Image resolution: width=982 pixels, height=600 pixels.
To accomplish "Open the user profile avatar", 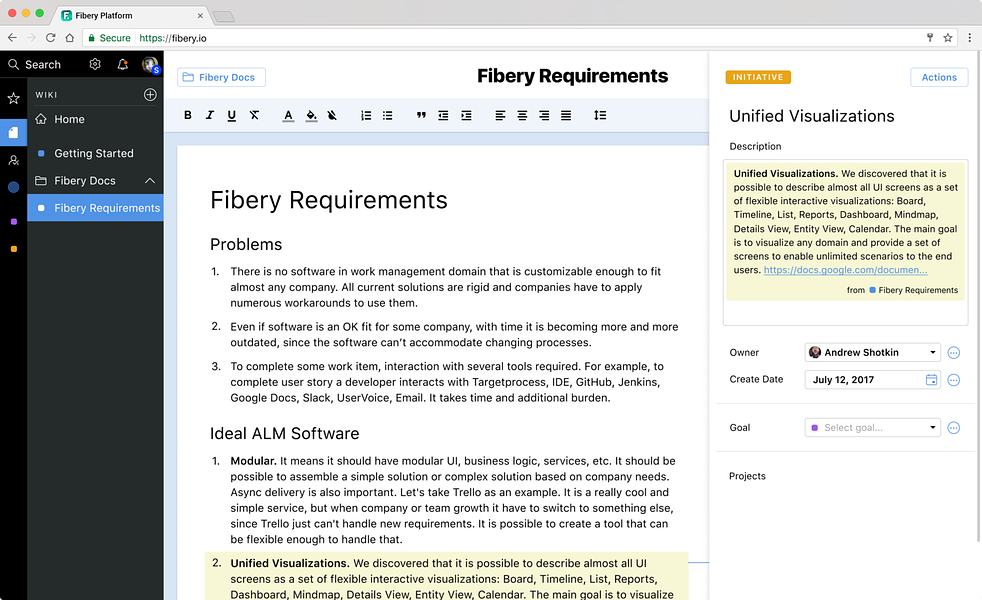I will [150, 65].
